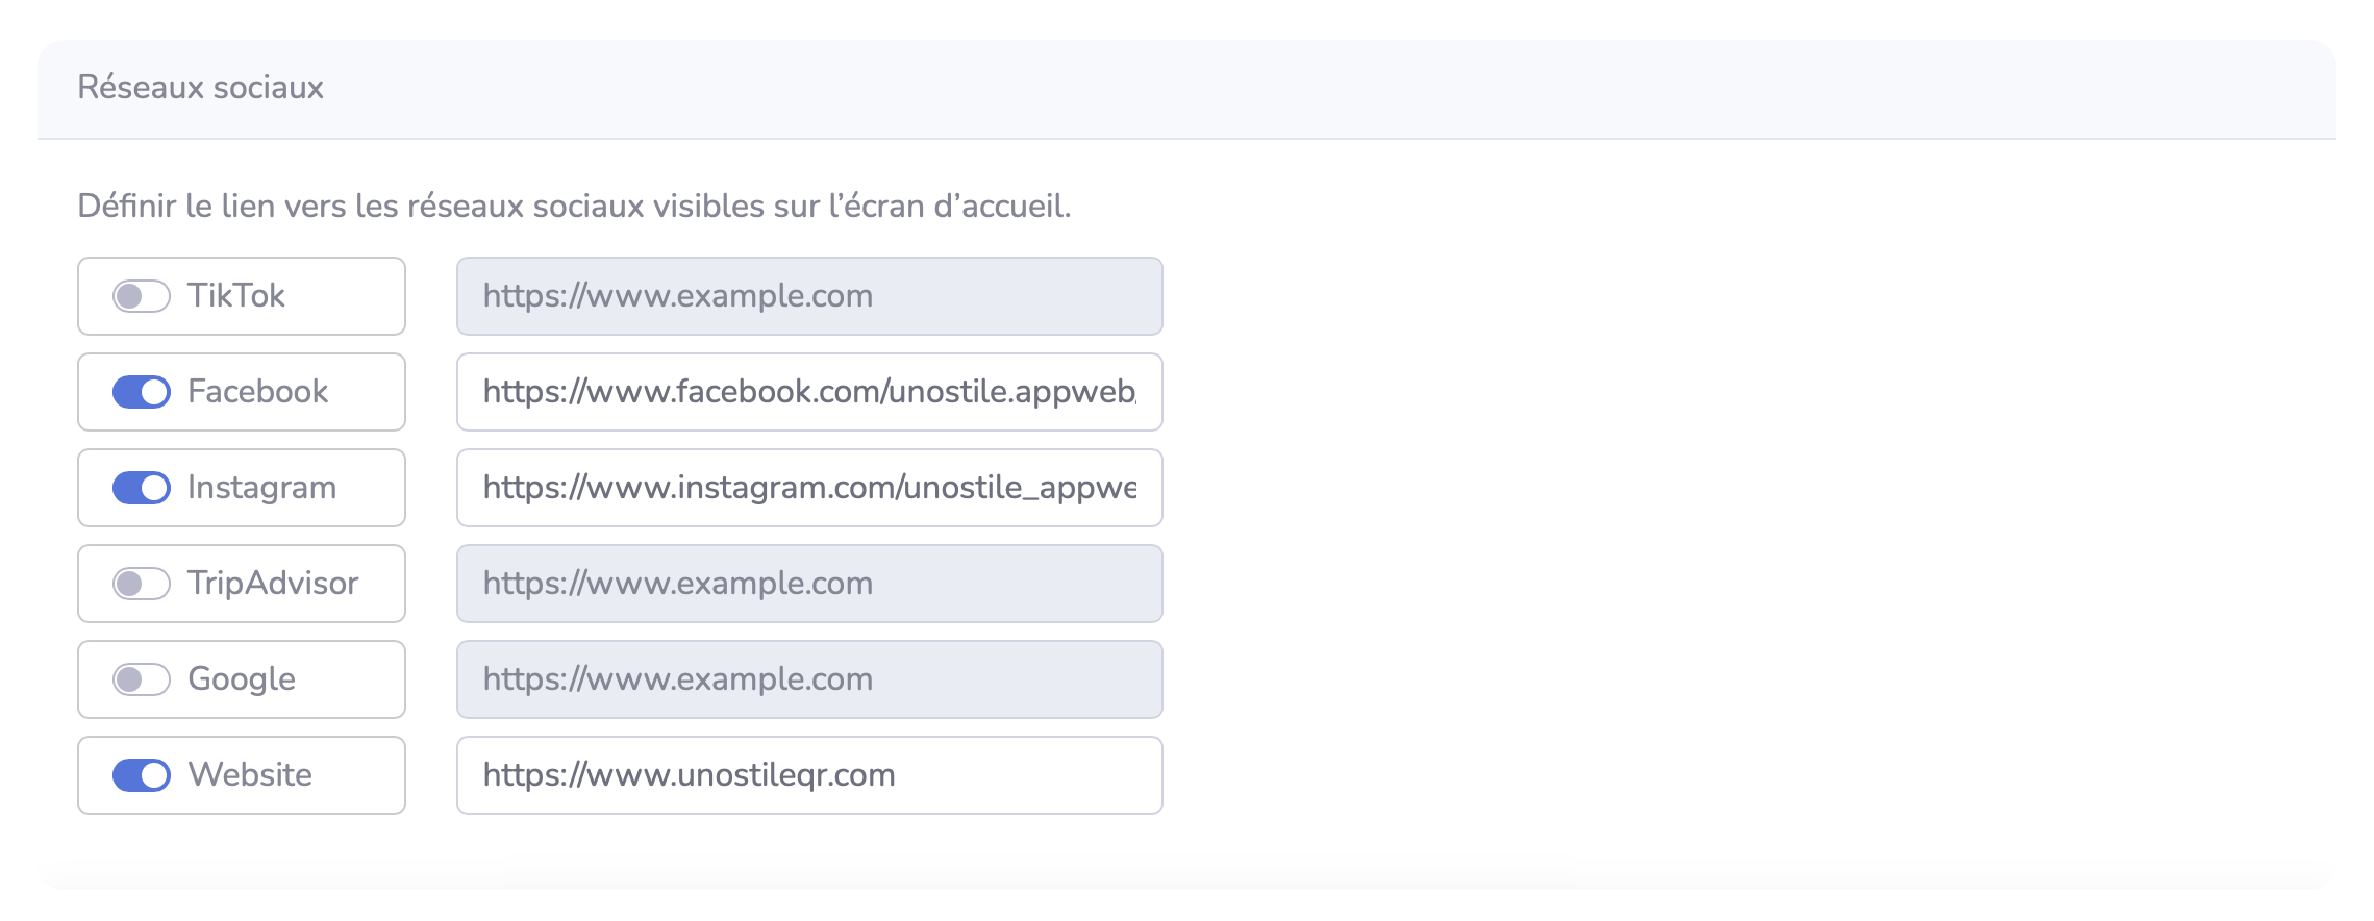Focus the Website URL field
The height and width of the screenshot is (921, 2374).
pos(809,775)
